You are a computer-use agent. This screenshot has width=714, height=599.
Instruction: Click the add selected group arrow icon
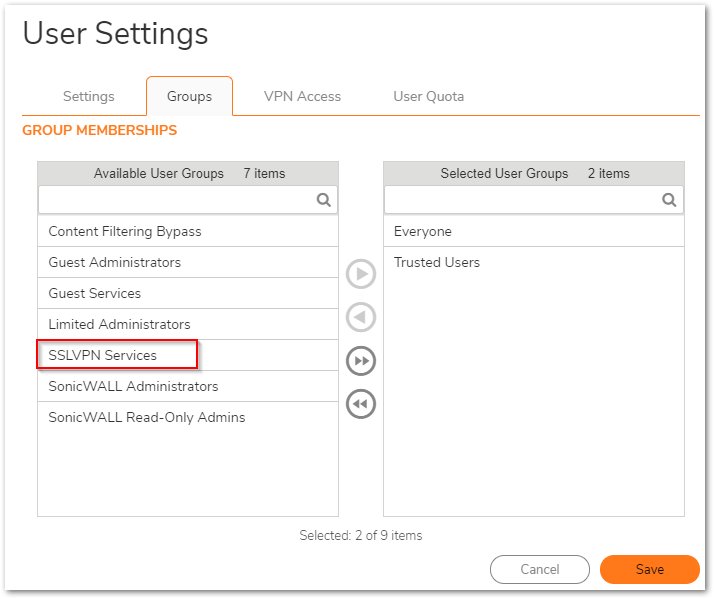361,274
